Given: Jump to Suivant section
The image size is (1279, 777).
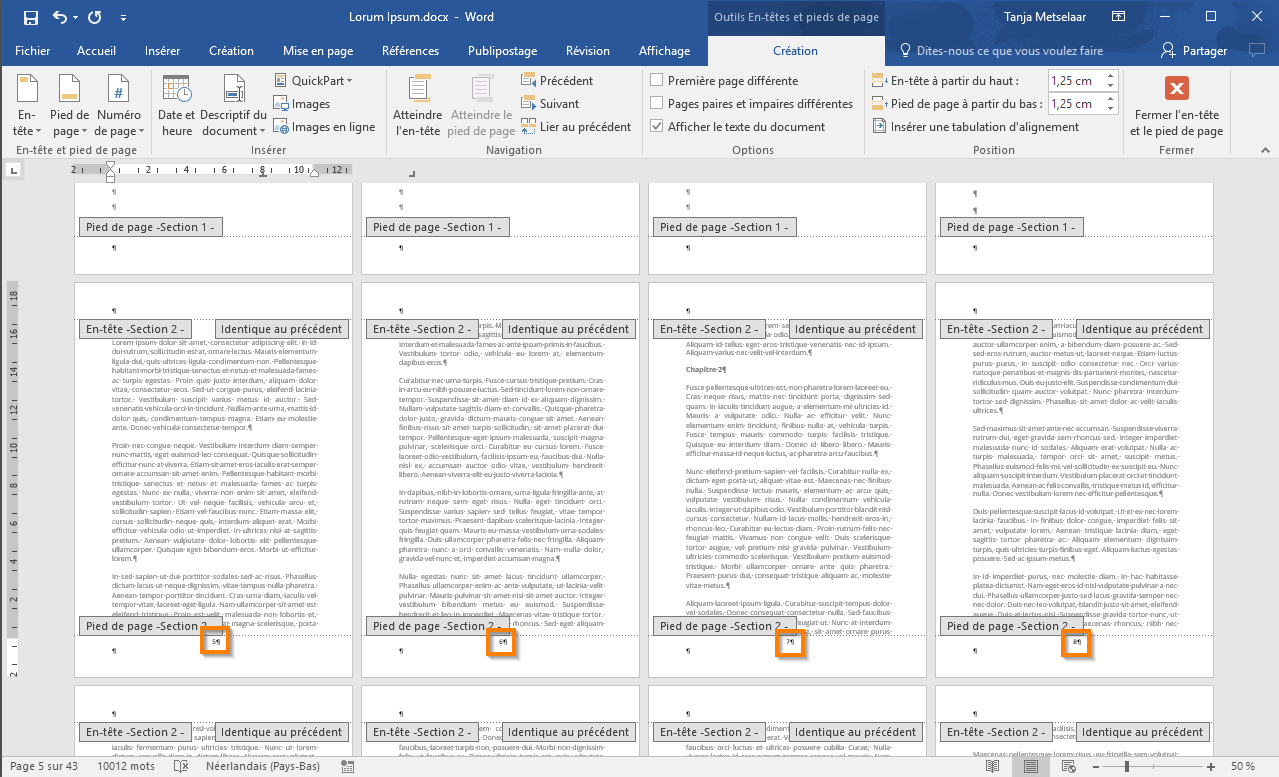Looking at the screenshot, I should tap(550, 104).
